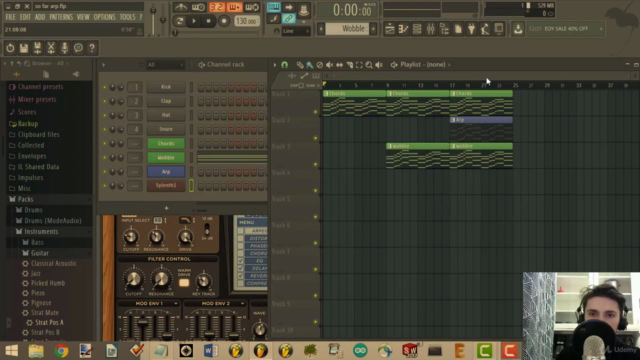The image size is (640, 360).
Task: Save the project with floppy icon
Action: tap(24, 48)
